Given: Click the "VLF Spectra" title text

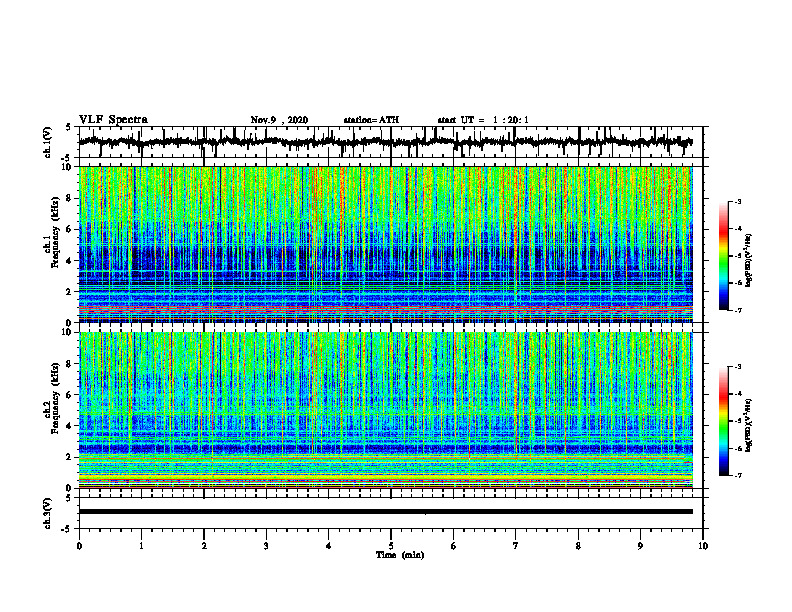Looking at the screenshot, I should 113,120.
